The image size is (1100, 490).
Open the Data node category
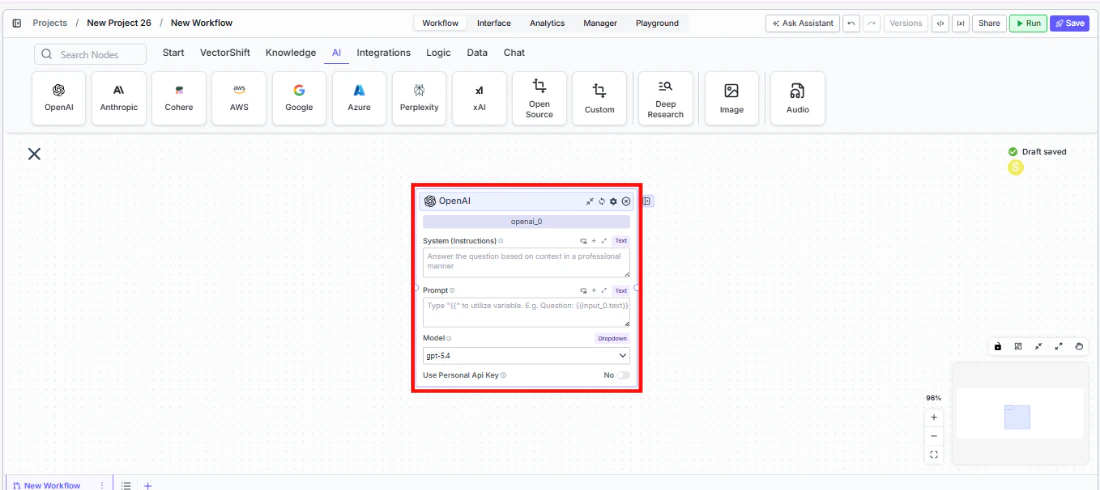point(477,53)
